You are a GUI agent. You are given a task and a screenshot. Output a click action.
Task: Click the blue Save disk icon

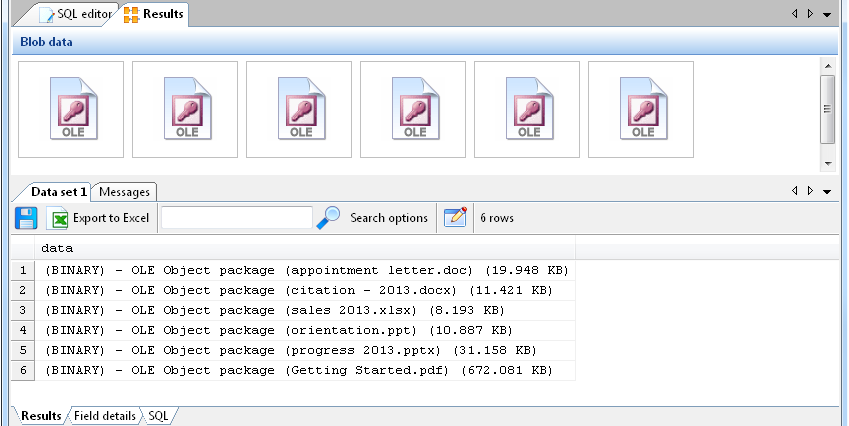click(26, 218)
